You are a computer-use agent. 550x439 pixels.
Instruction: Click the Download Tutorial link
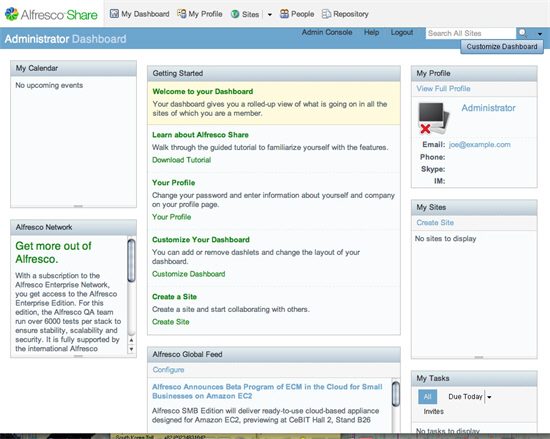(x=181, y=160)
